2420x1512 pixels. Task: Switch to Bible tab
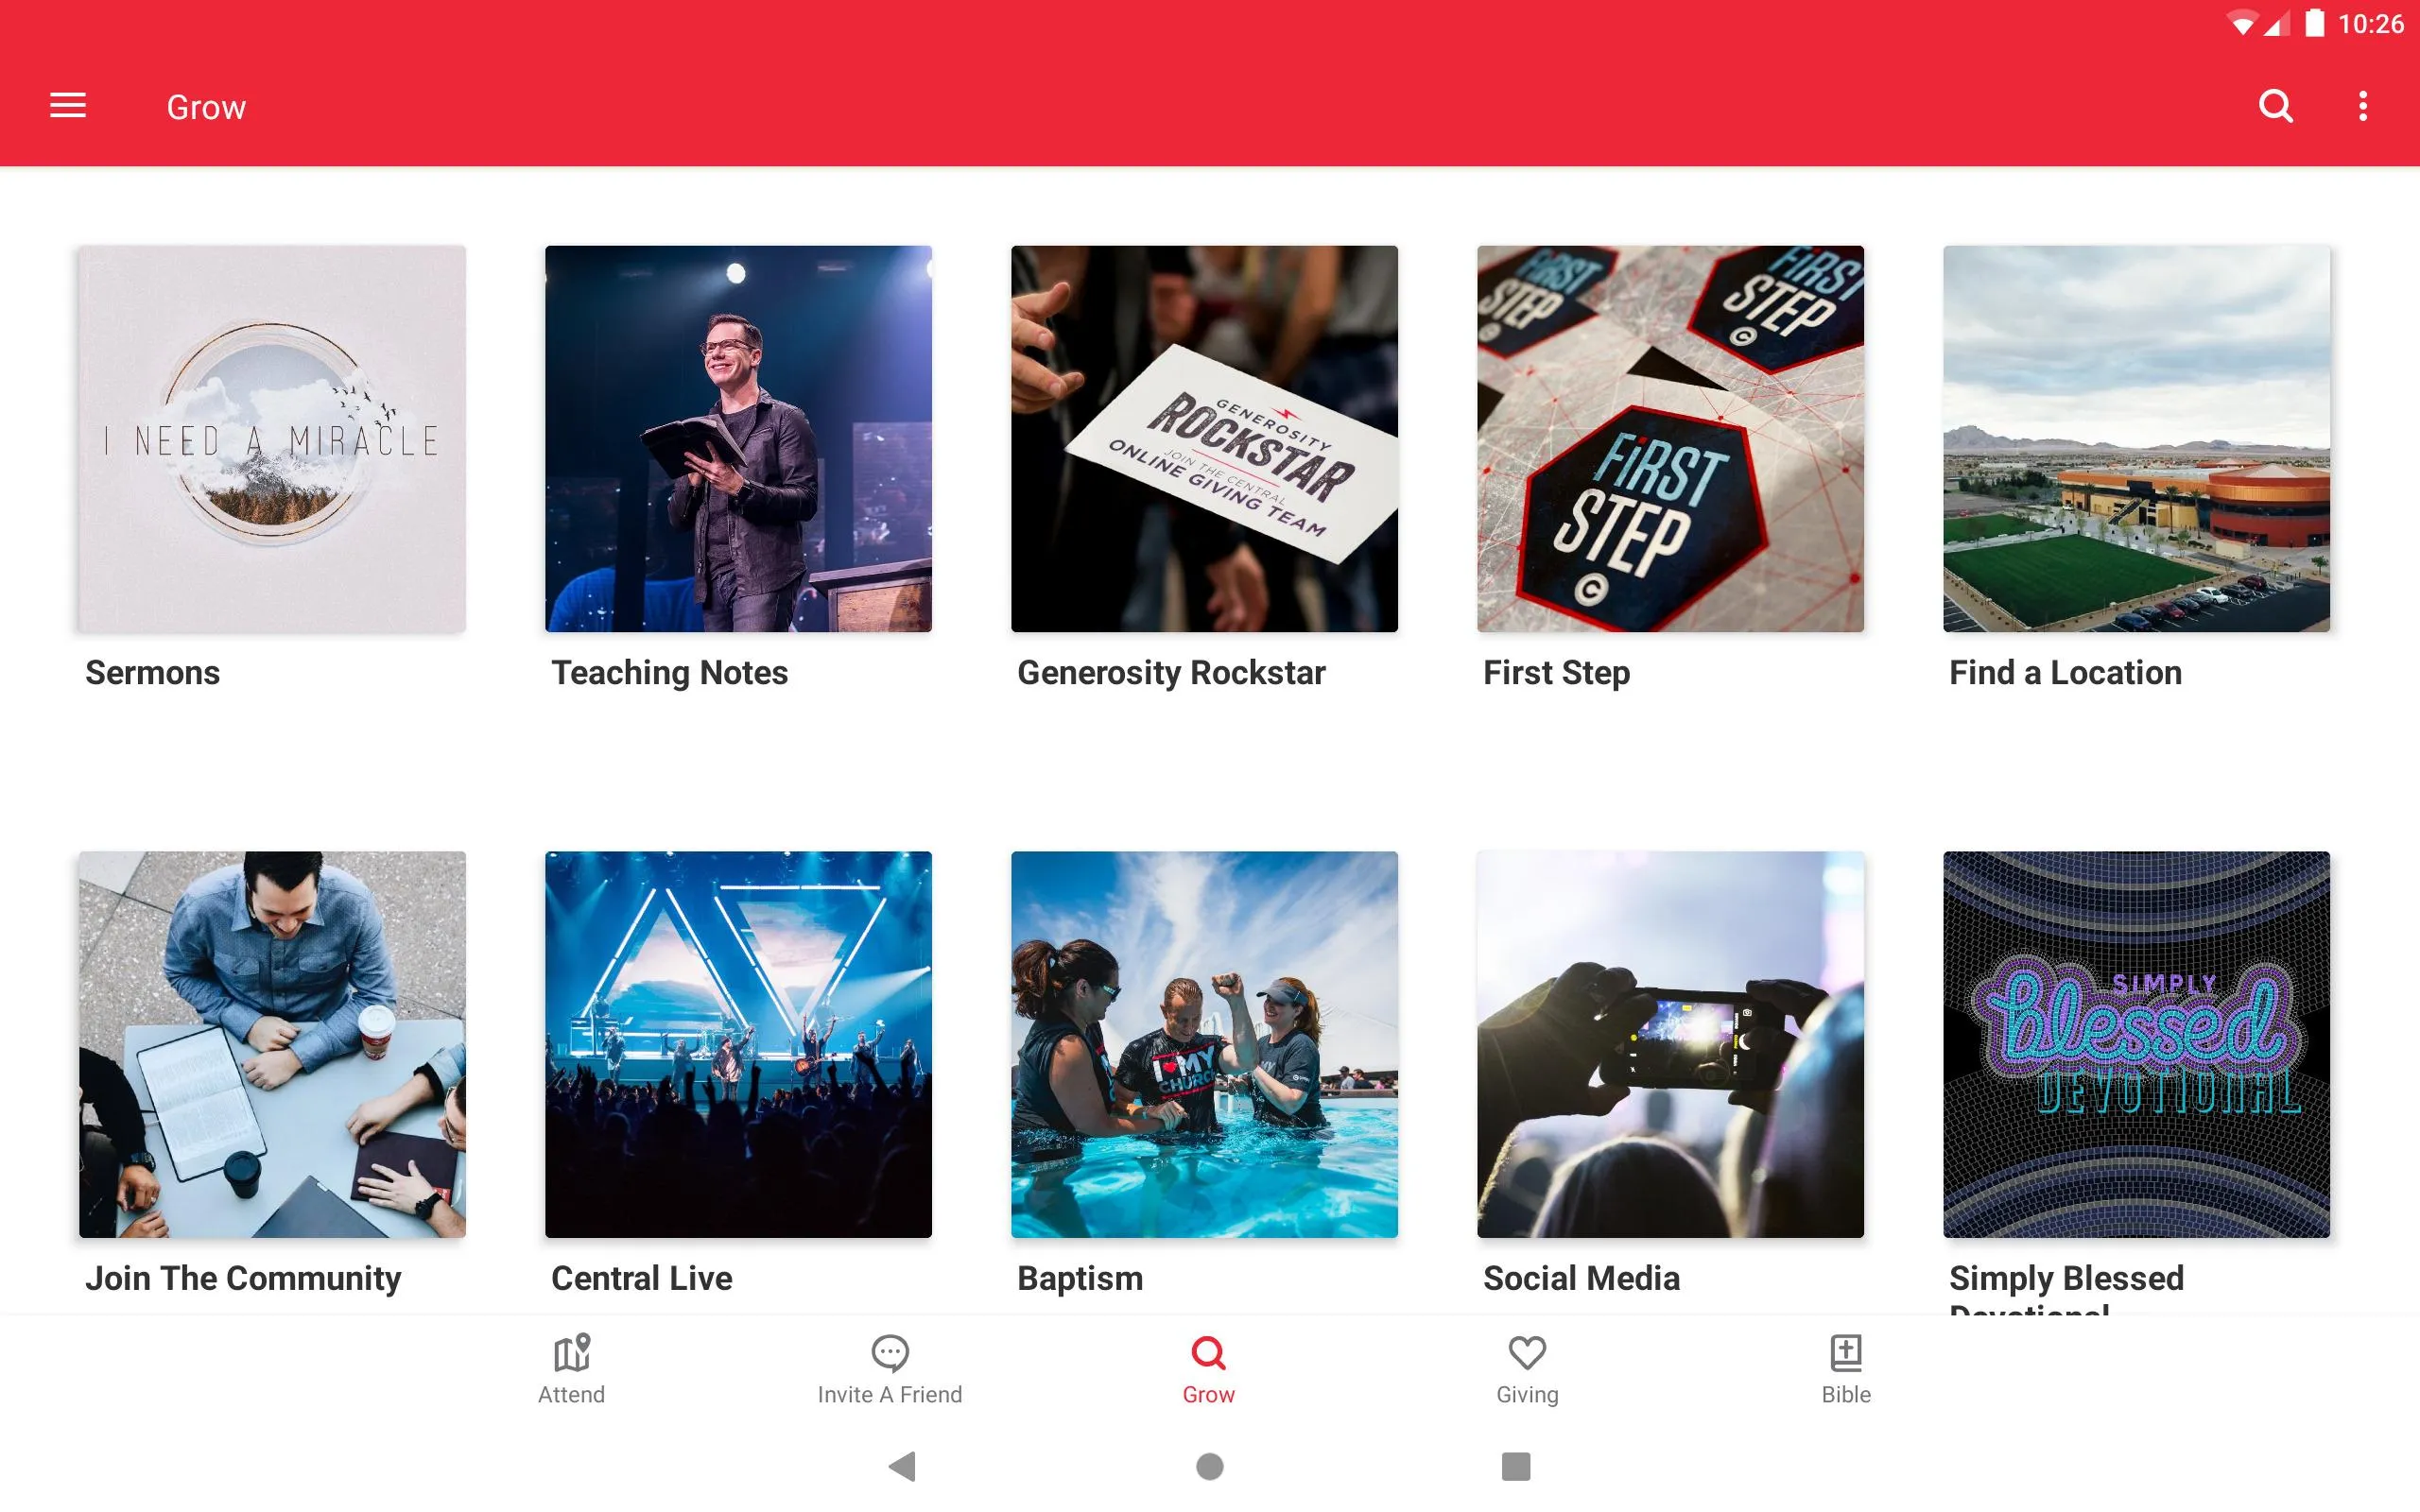[x=1843, y=1367]
